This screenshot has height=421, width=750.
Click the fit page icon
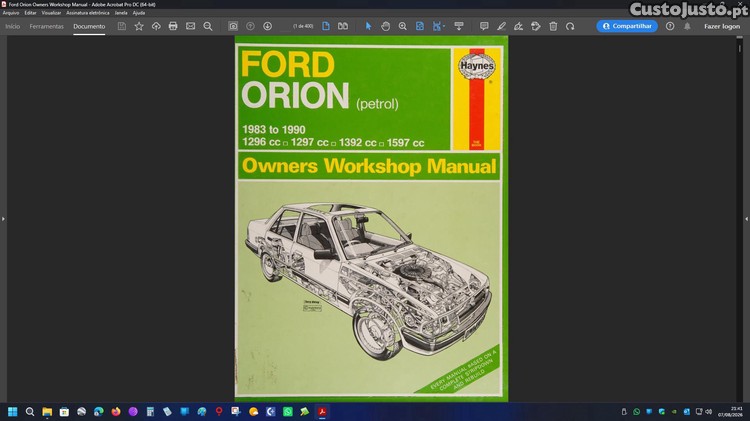[419, 26]
